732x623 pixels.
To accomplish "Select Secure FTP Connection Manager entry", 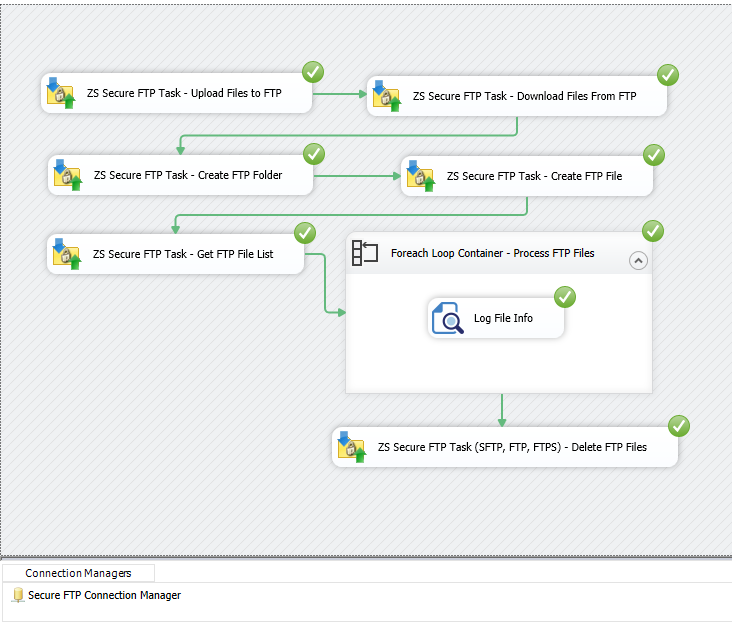I will tap(104, 595).
